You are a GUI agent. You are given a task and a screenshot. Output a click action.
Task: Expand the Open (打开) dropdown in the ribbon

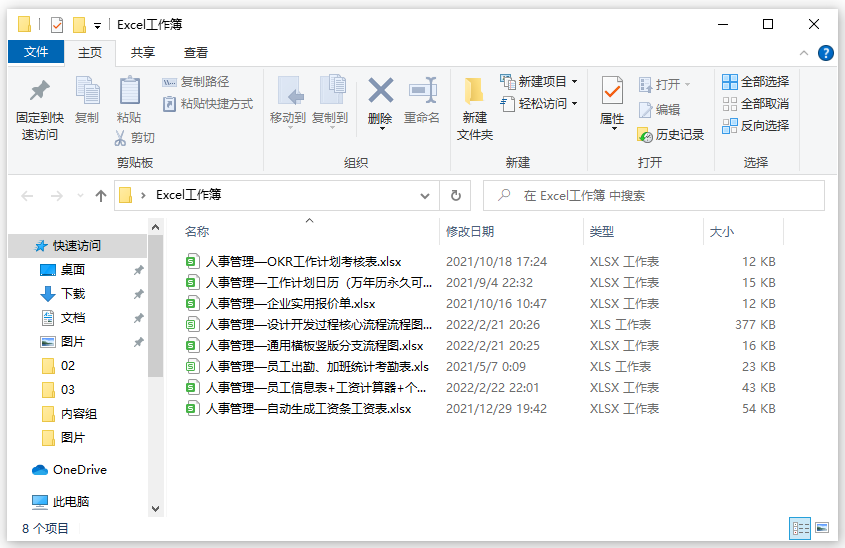[x=664, y=84]
